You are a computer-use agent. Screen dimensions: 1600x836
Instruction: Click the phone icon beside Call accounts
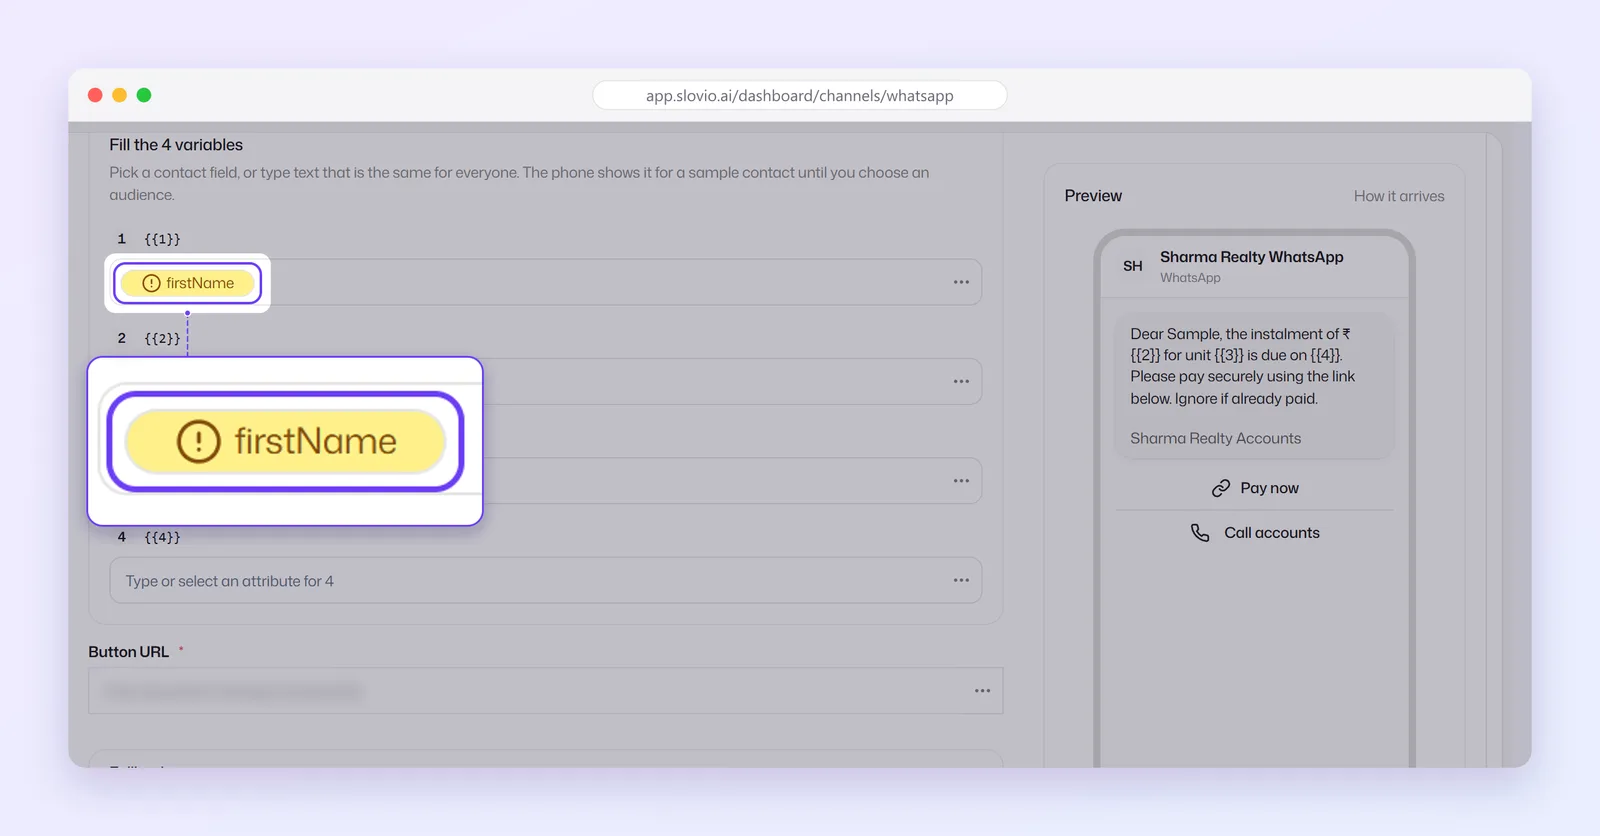tap(1200, 533)
